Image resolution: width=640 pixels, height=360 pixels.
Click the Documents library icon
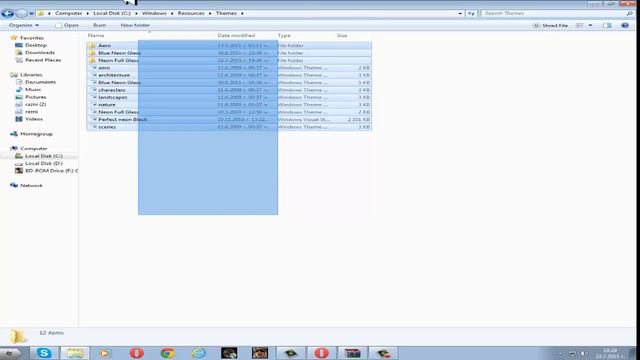19,82
